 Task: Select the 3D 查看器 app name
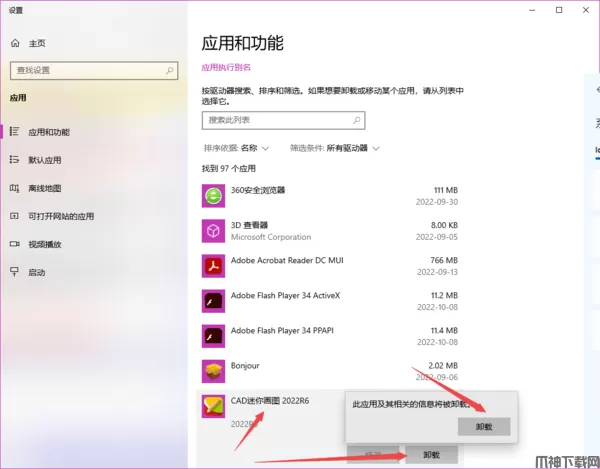[249, 225]
